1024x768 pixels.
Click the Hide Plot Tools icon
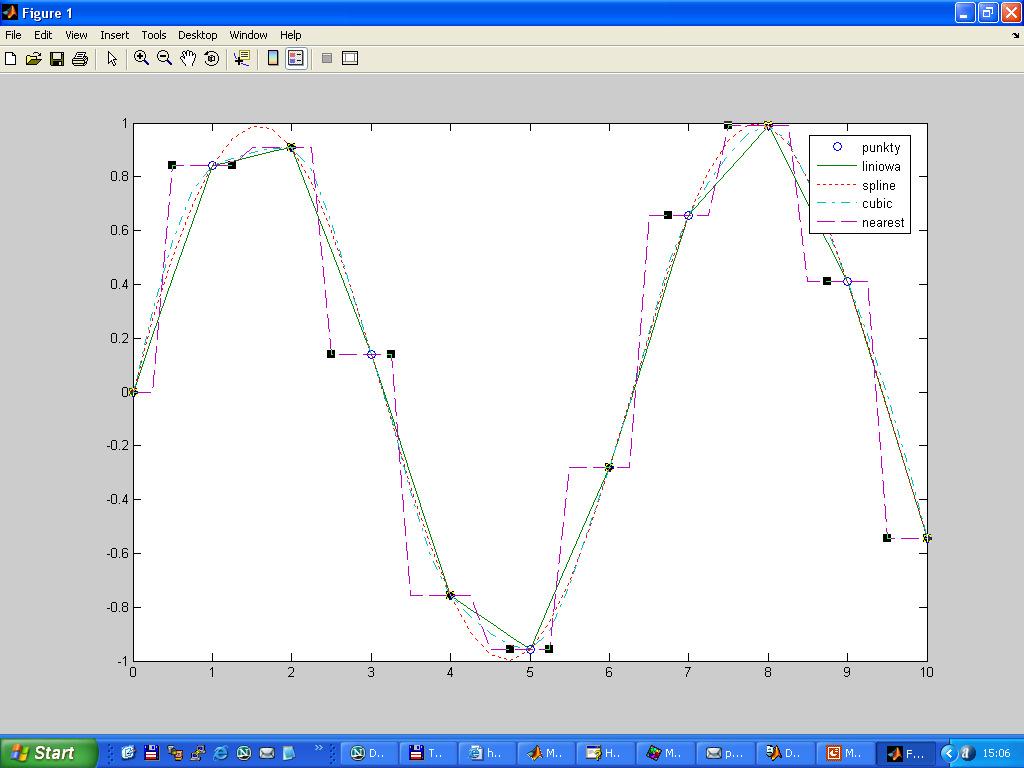point(327,58)
